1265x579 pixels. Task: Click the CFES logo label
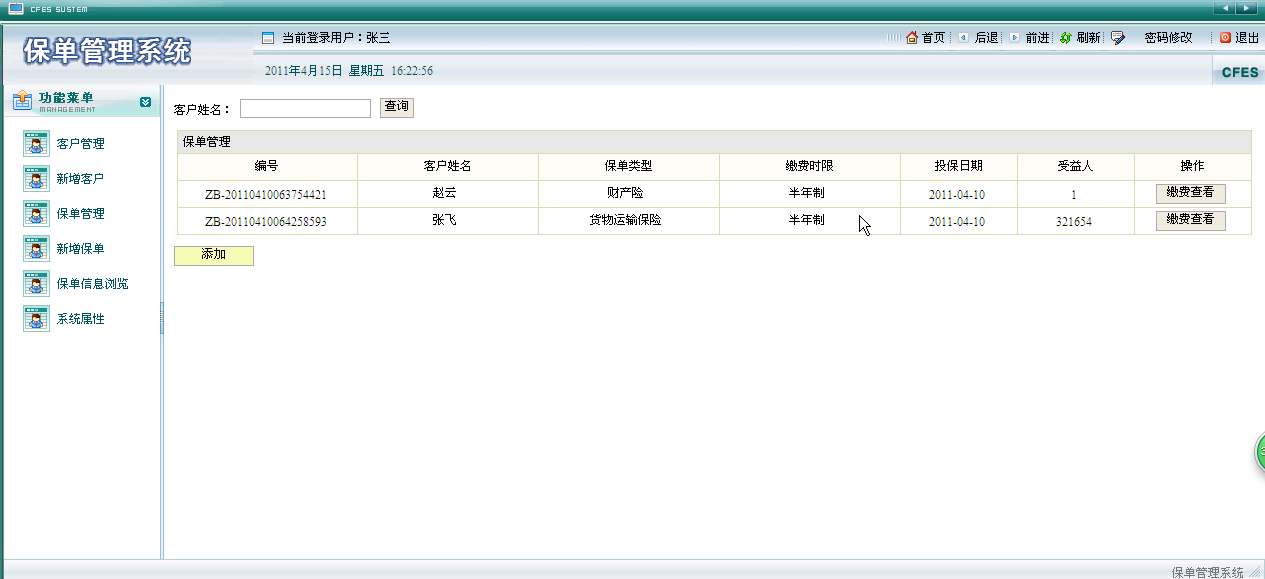1240,72
